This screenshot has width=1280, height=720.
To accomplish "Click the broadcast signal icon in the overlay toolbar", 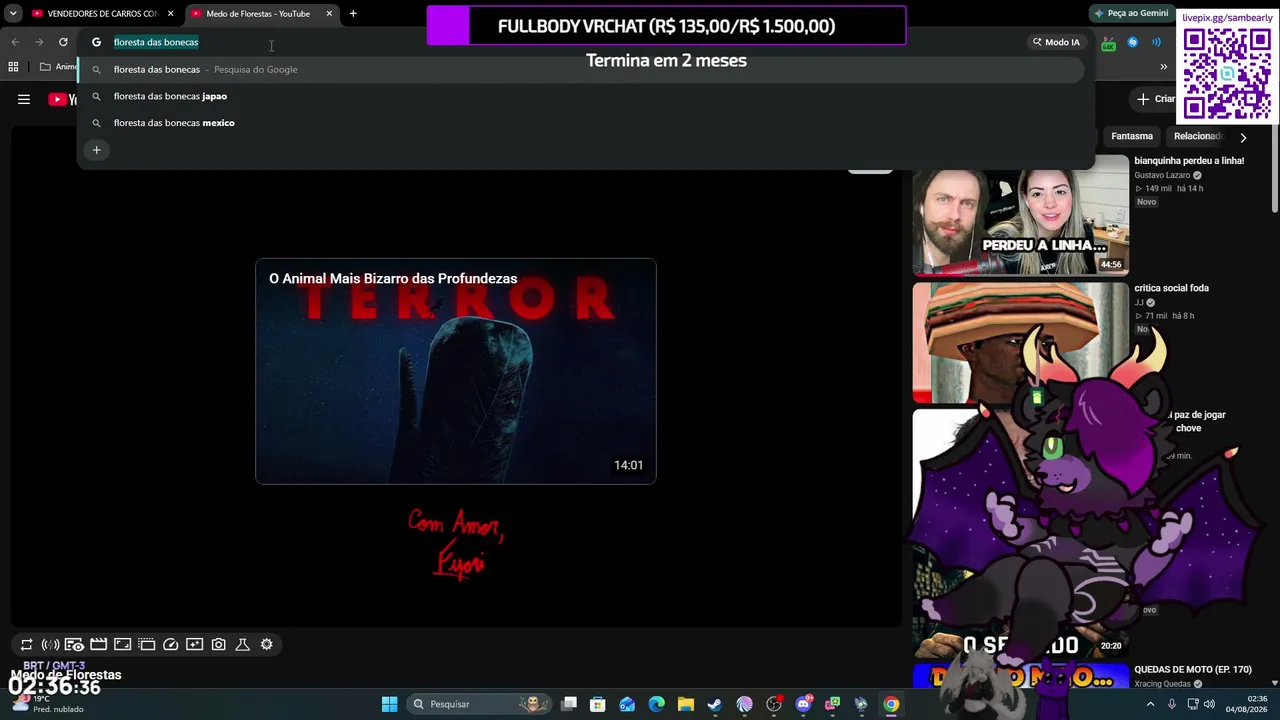I will (50, 645).
